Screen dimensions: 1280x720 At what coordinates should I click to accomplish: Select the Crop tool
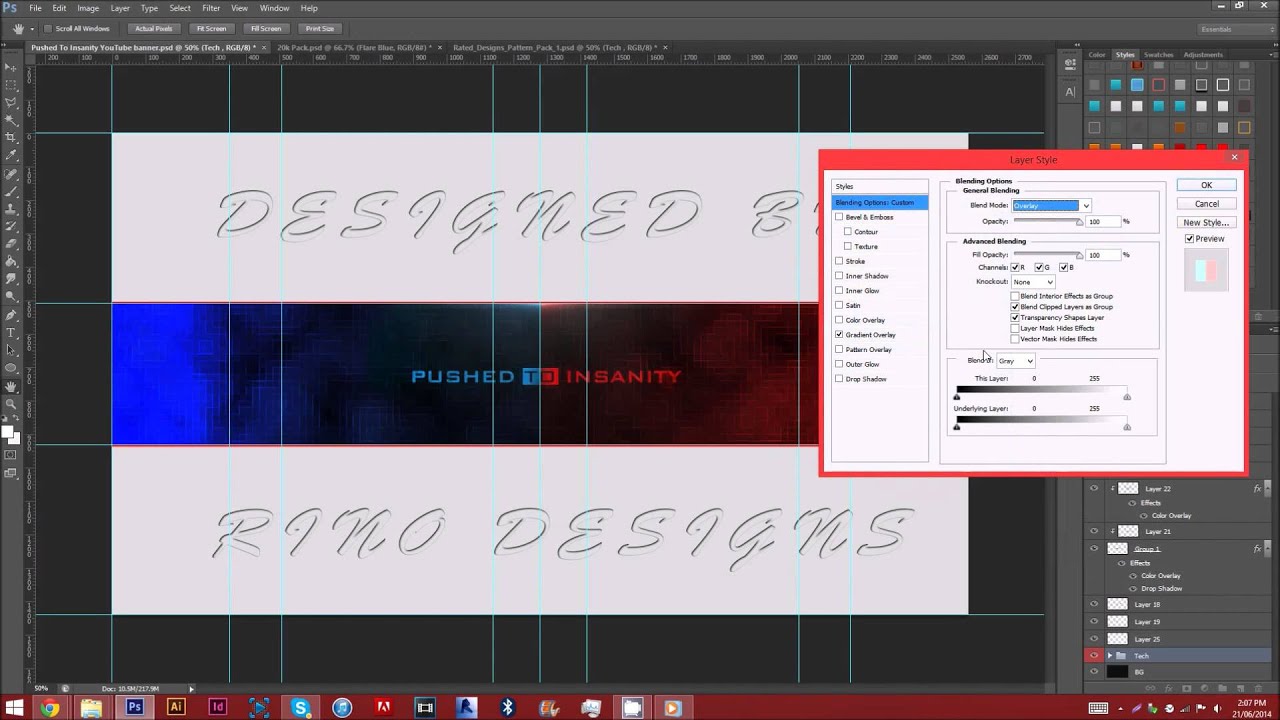coord(11,137)
